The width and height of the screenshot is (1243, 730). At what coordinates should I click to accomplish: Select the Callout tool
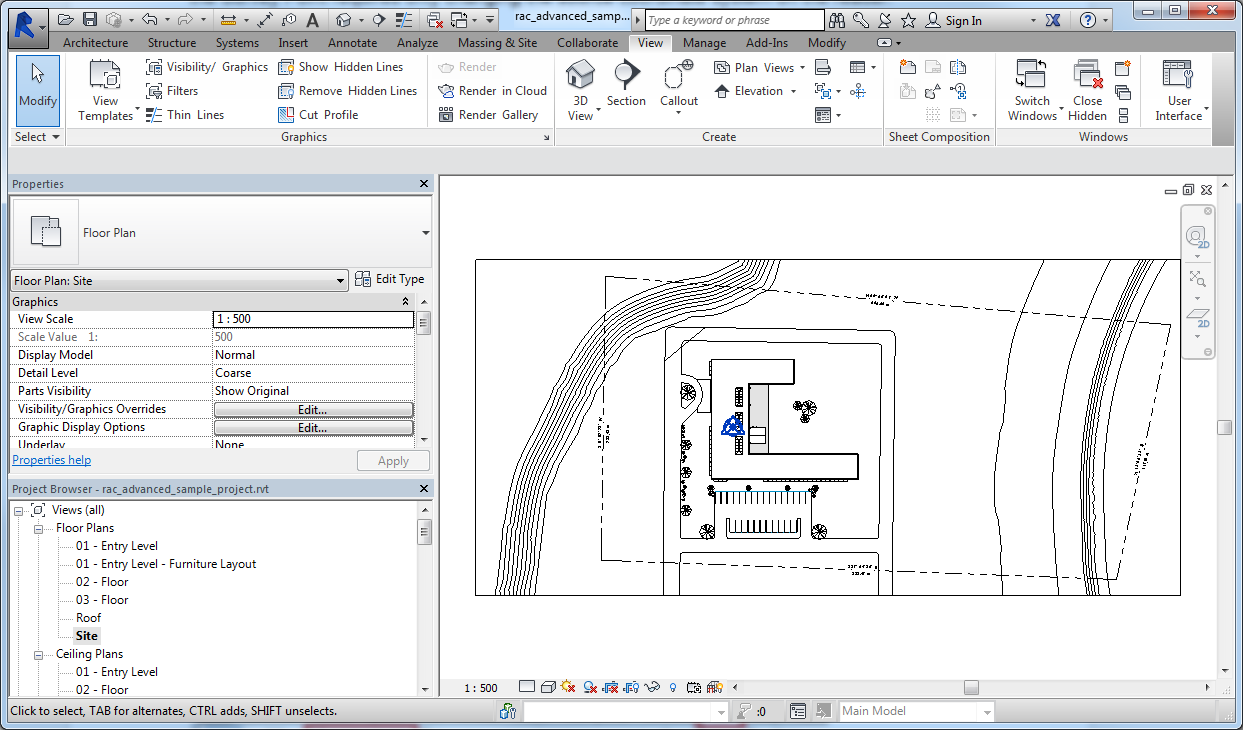(679, 88)
